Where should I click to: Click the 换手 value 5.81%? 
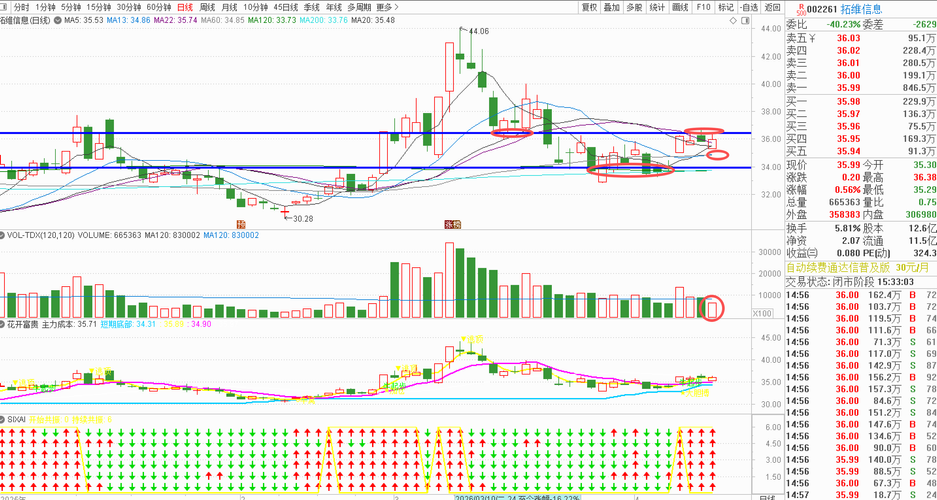(x=848, y=228)
